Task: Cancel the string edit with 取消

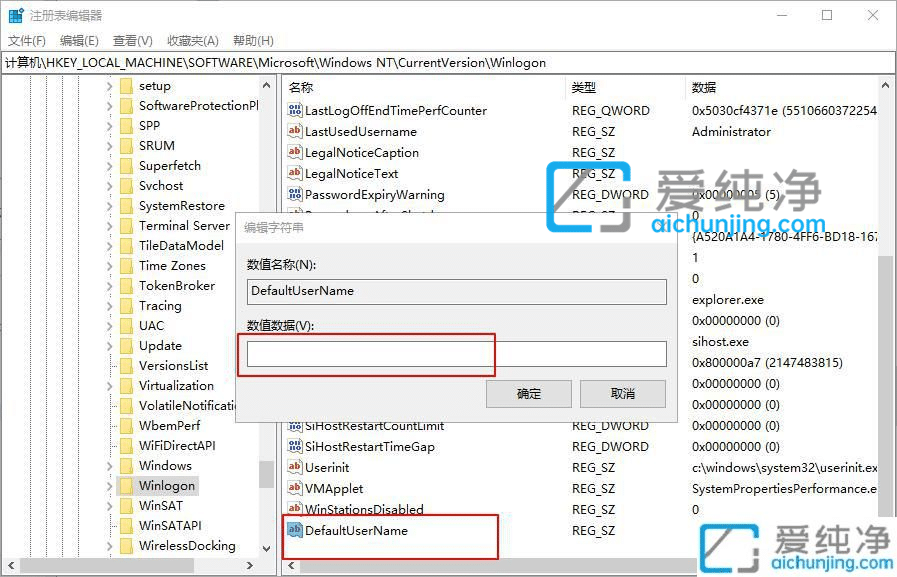Action: [623, 393]
